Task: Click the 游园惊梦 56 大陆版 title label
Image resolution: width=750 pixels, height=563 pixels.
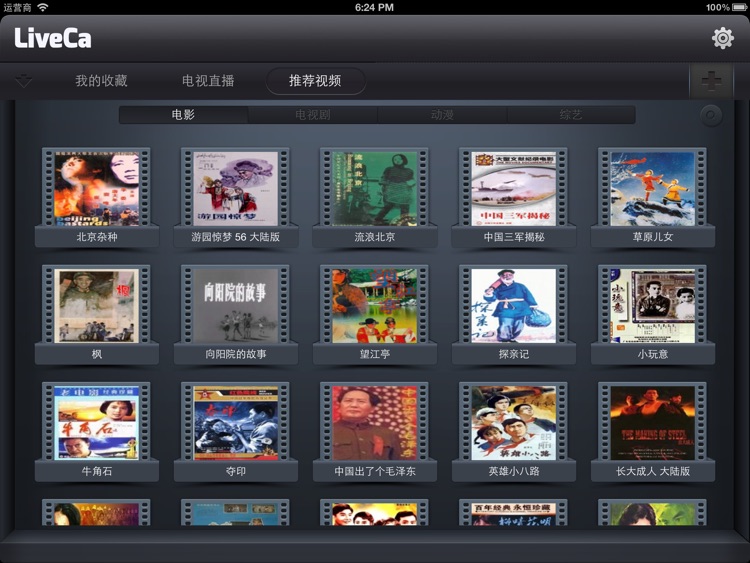Action: 235,237
